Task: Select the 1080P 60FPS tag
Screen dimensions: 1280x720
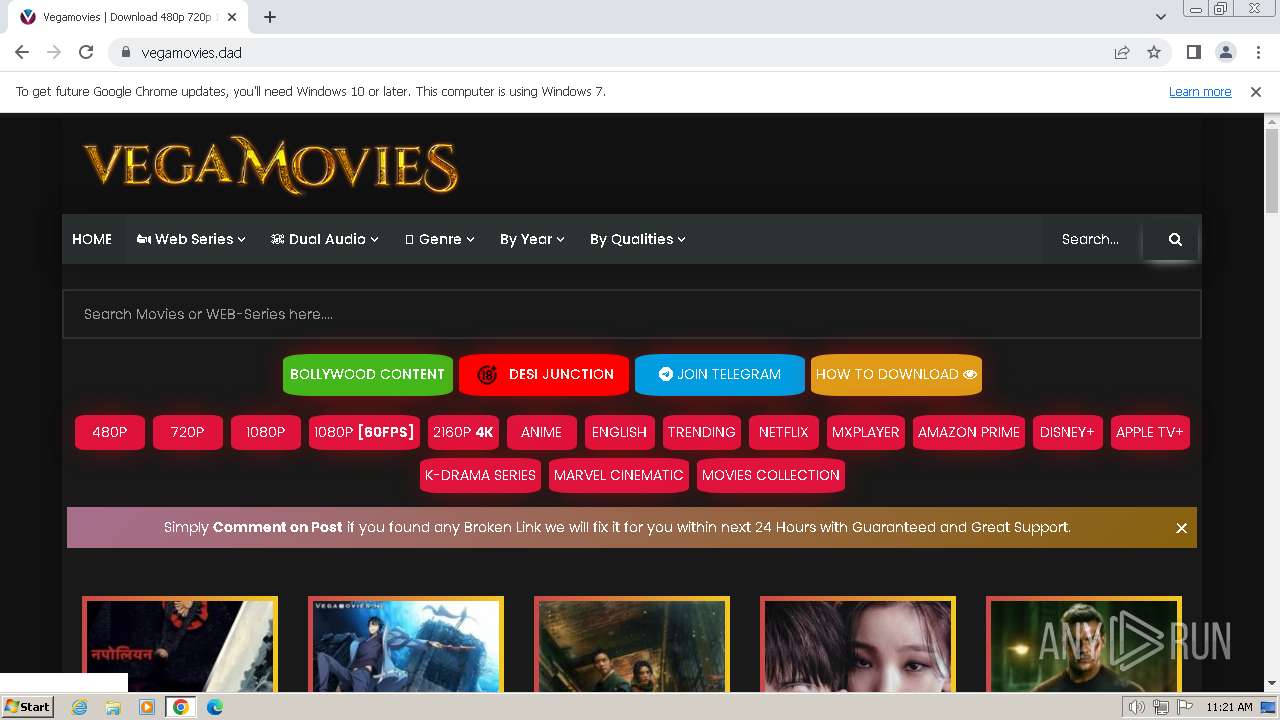Action: click(364, 432)
